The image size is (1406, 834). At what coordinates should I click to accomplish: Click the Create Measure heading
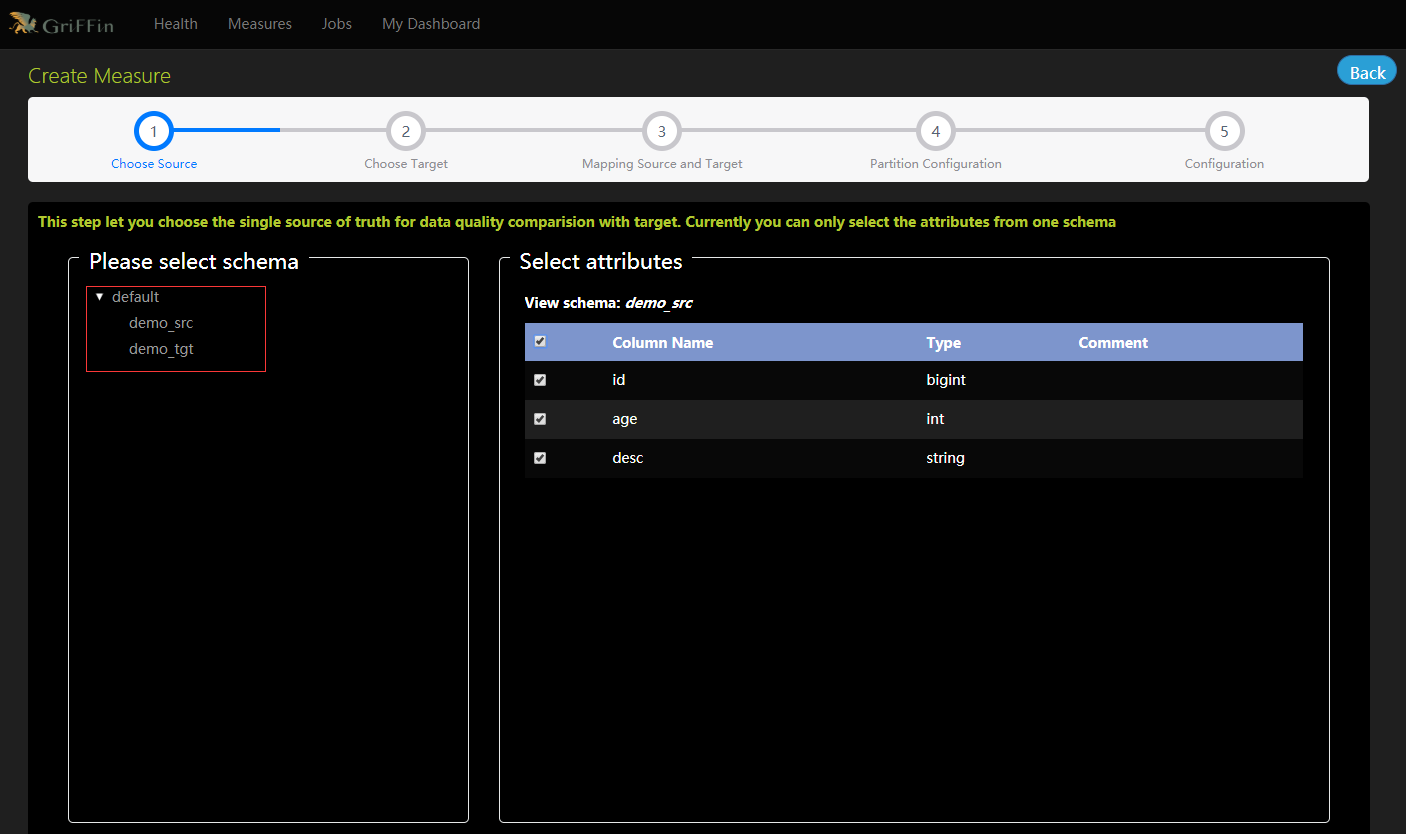coord(99,76)
